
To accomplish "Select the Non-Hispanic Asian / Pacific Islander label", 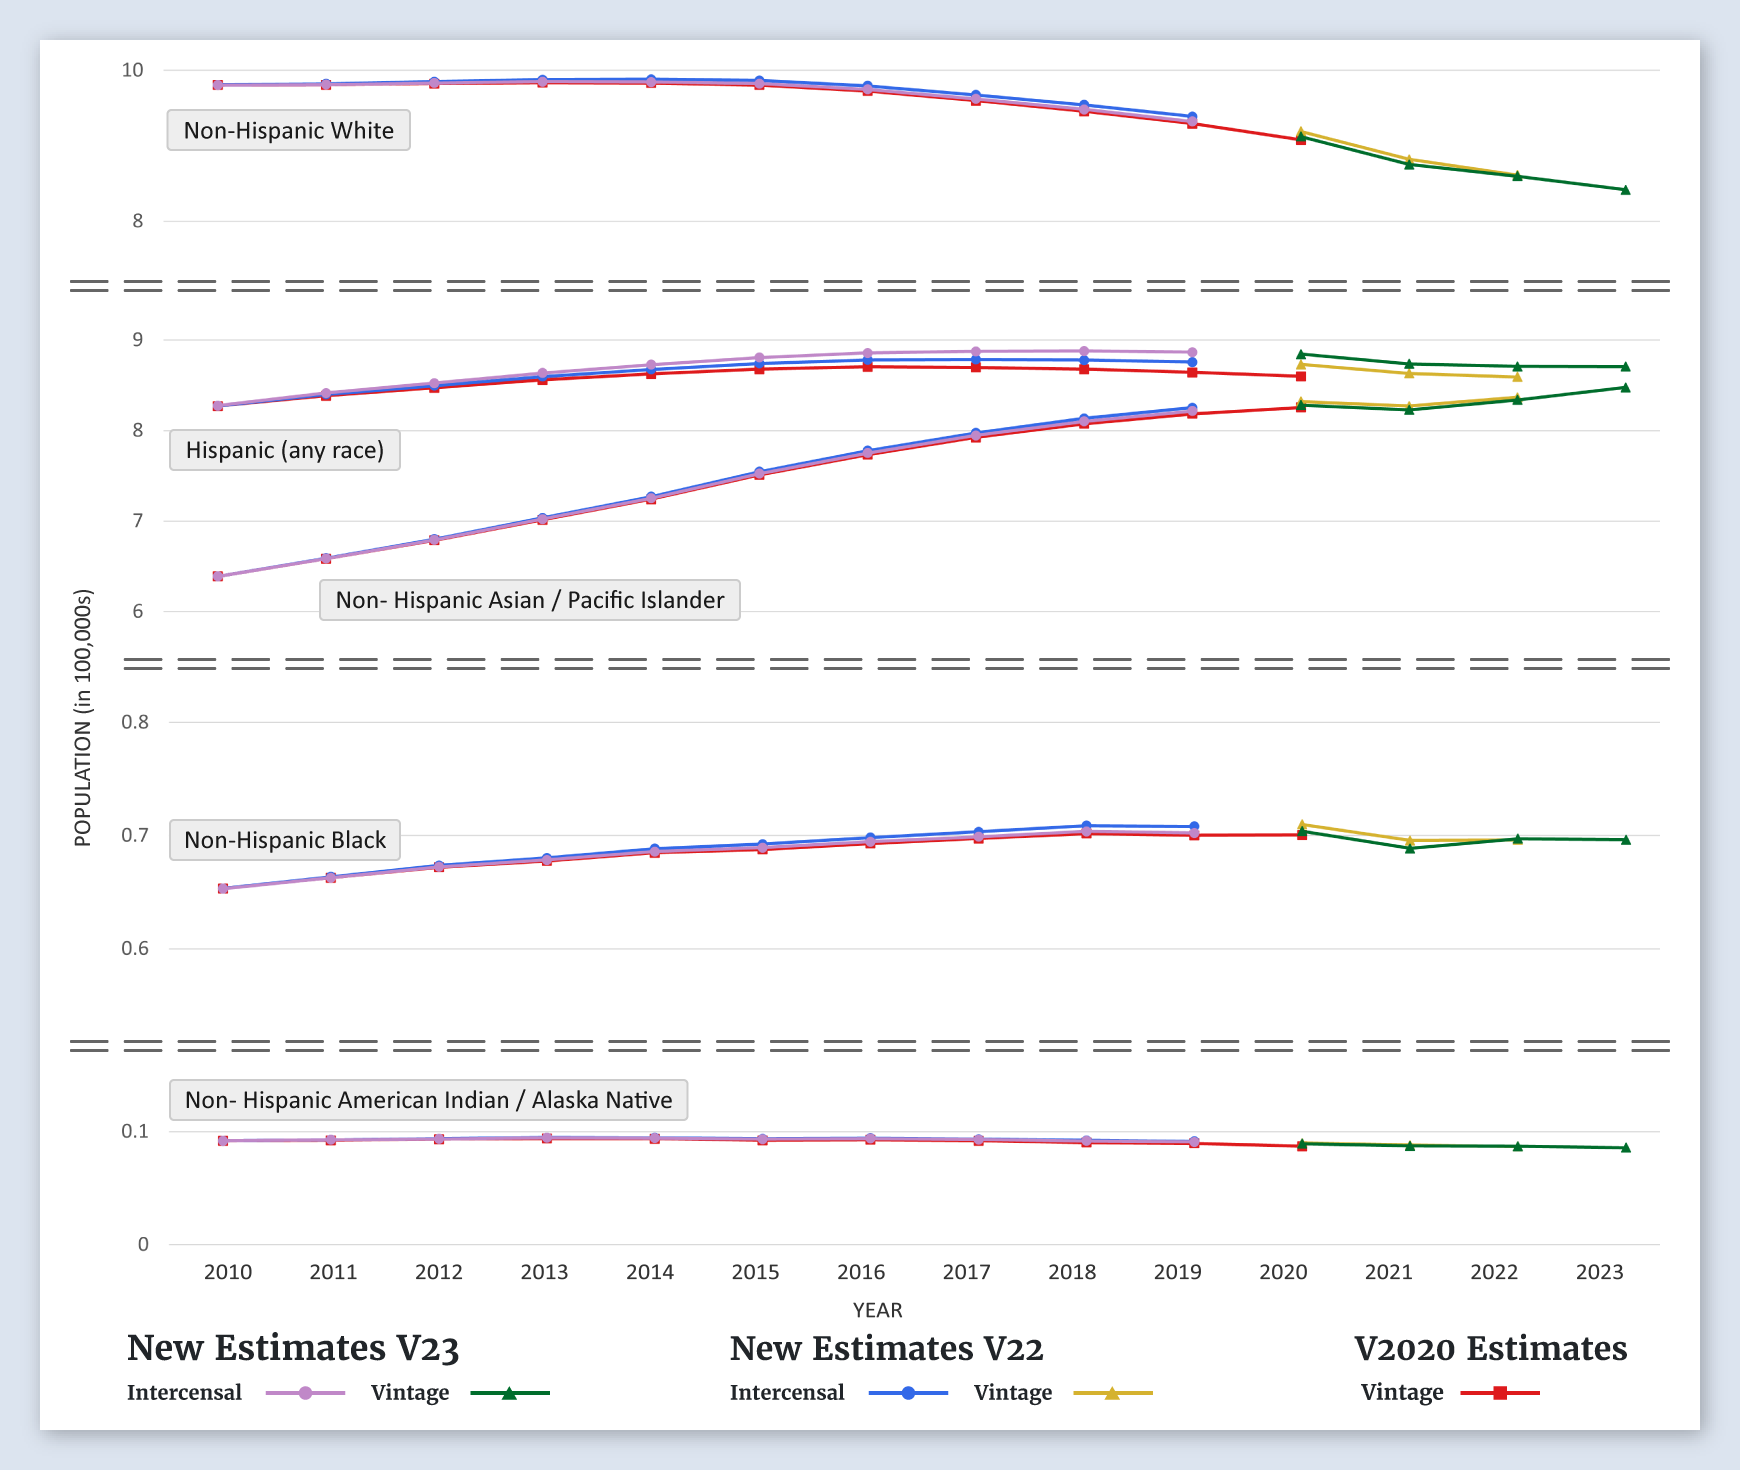I will [530, 601].
